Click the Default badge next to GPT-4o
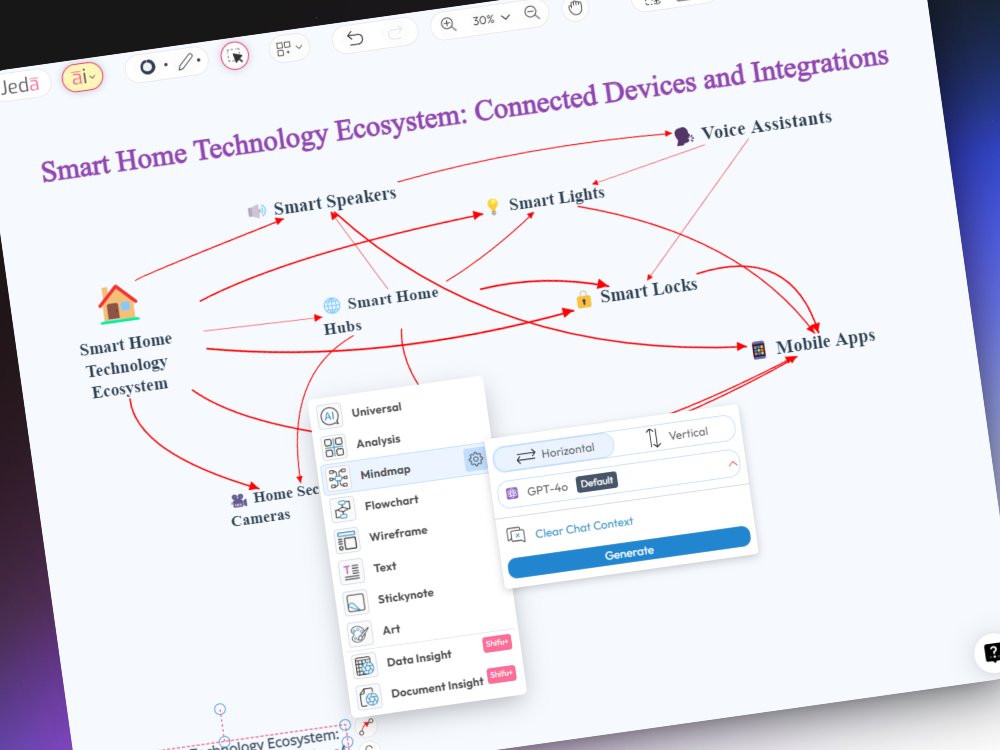Screen dimensions: 1000x750 click(x=596, y=483)
